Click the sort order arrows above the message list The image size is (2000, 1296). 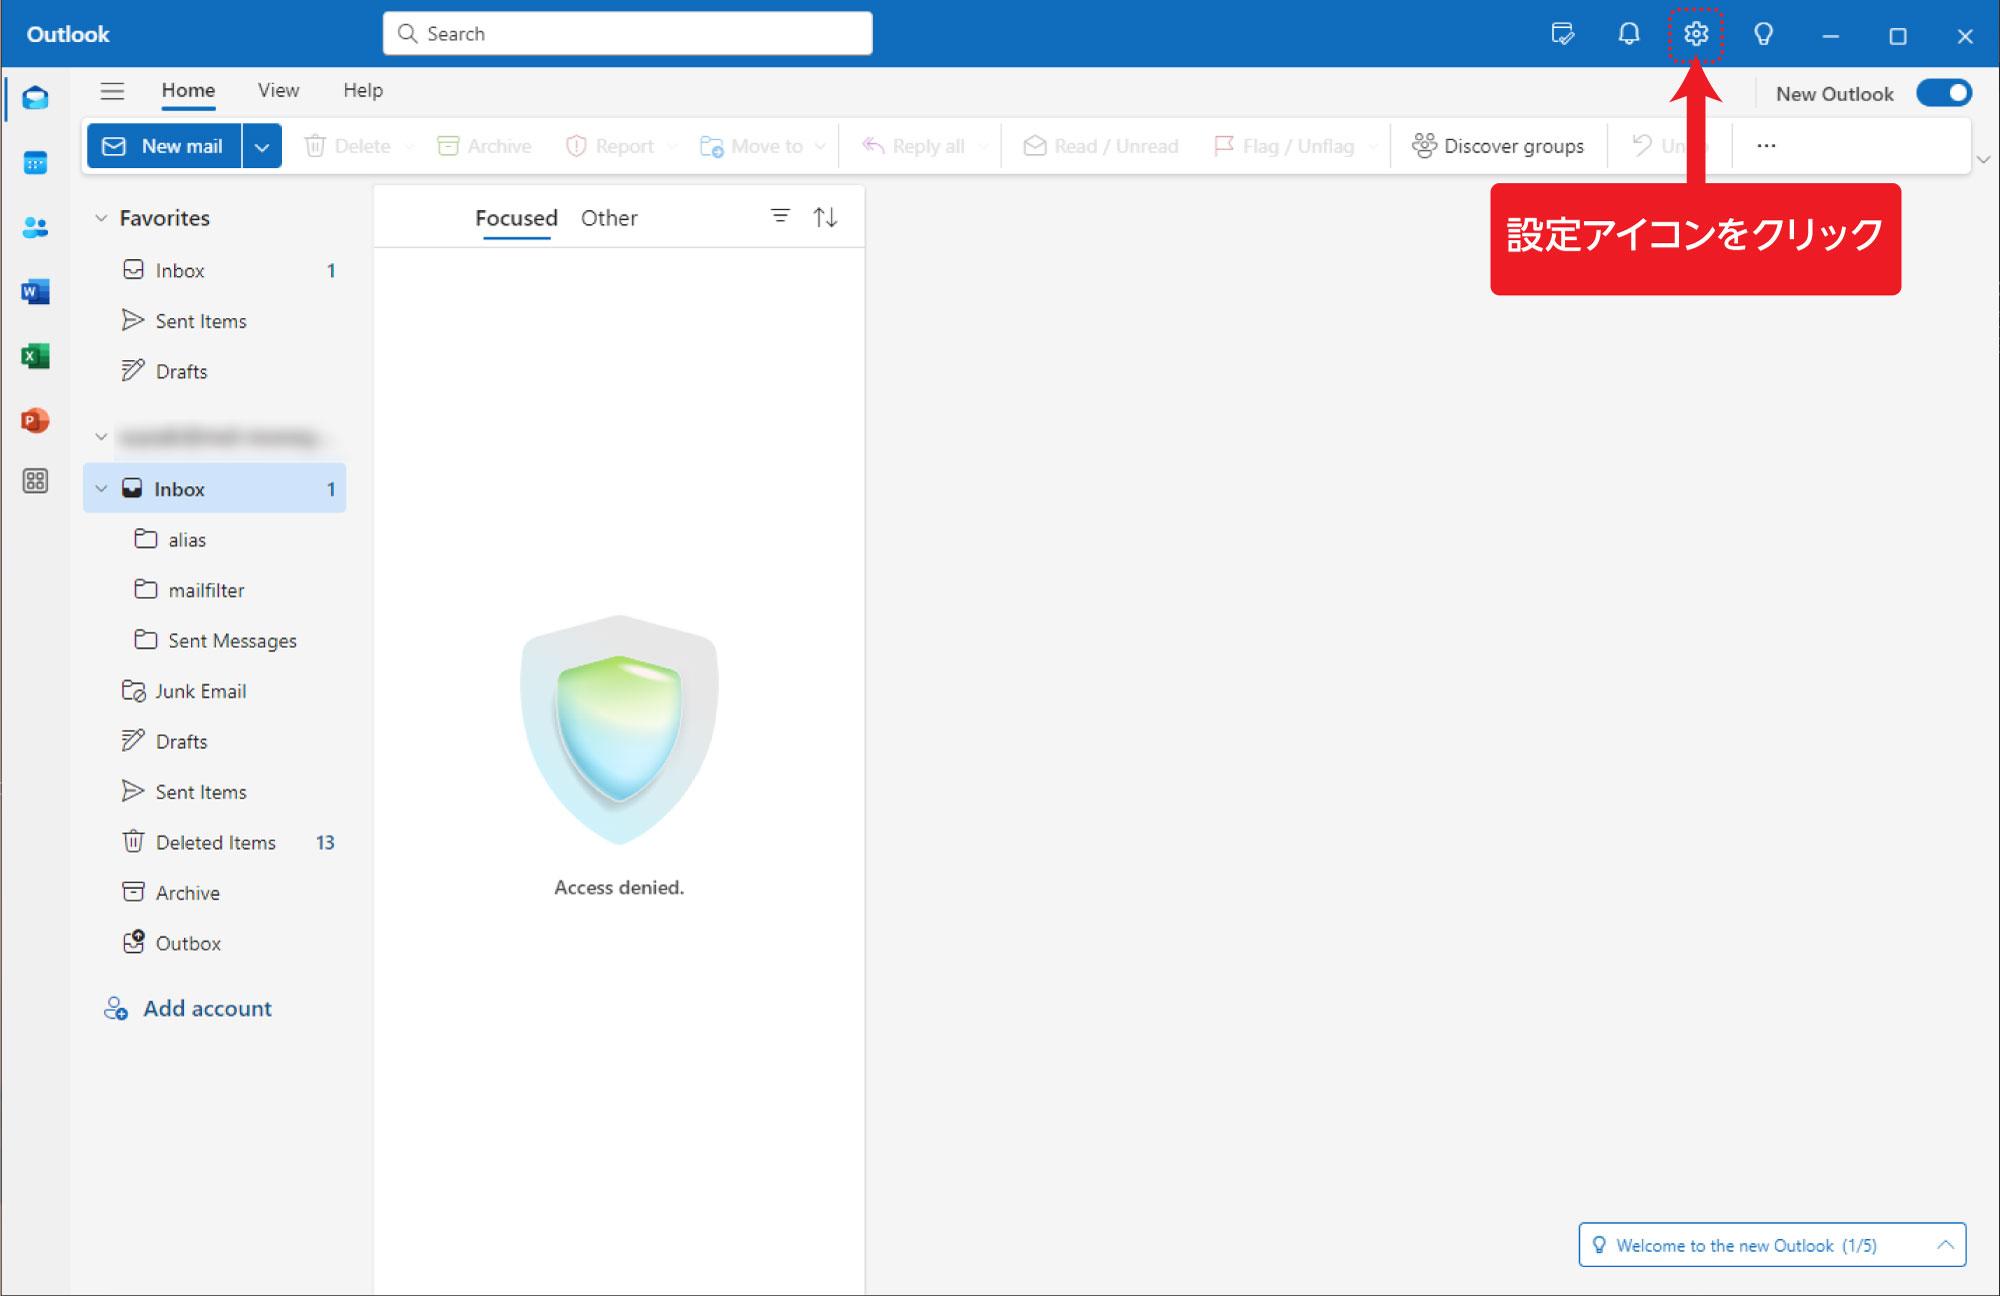pos(825,216)
